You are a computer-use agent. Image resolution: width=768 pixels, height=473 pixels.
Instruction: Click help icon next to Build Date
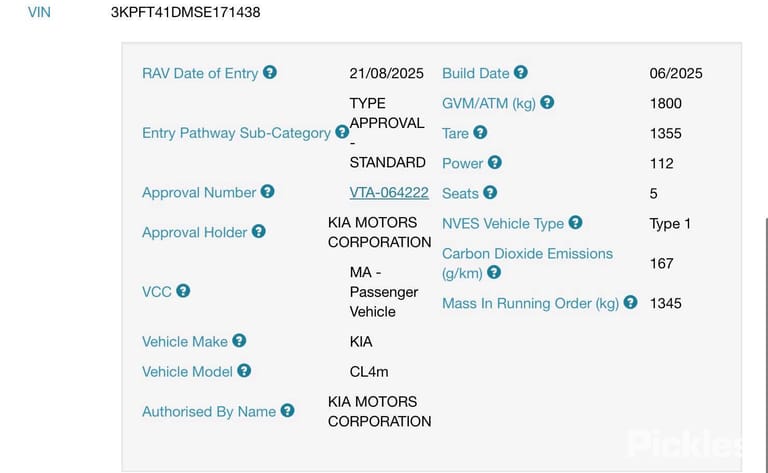(x=521, y=72)
